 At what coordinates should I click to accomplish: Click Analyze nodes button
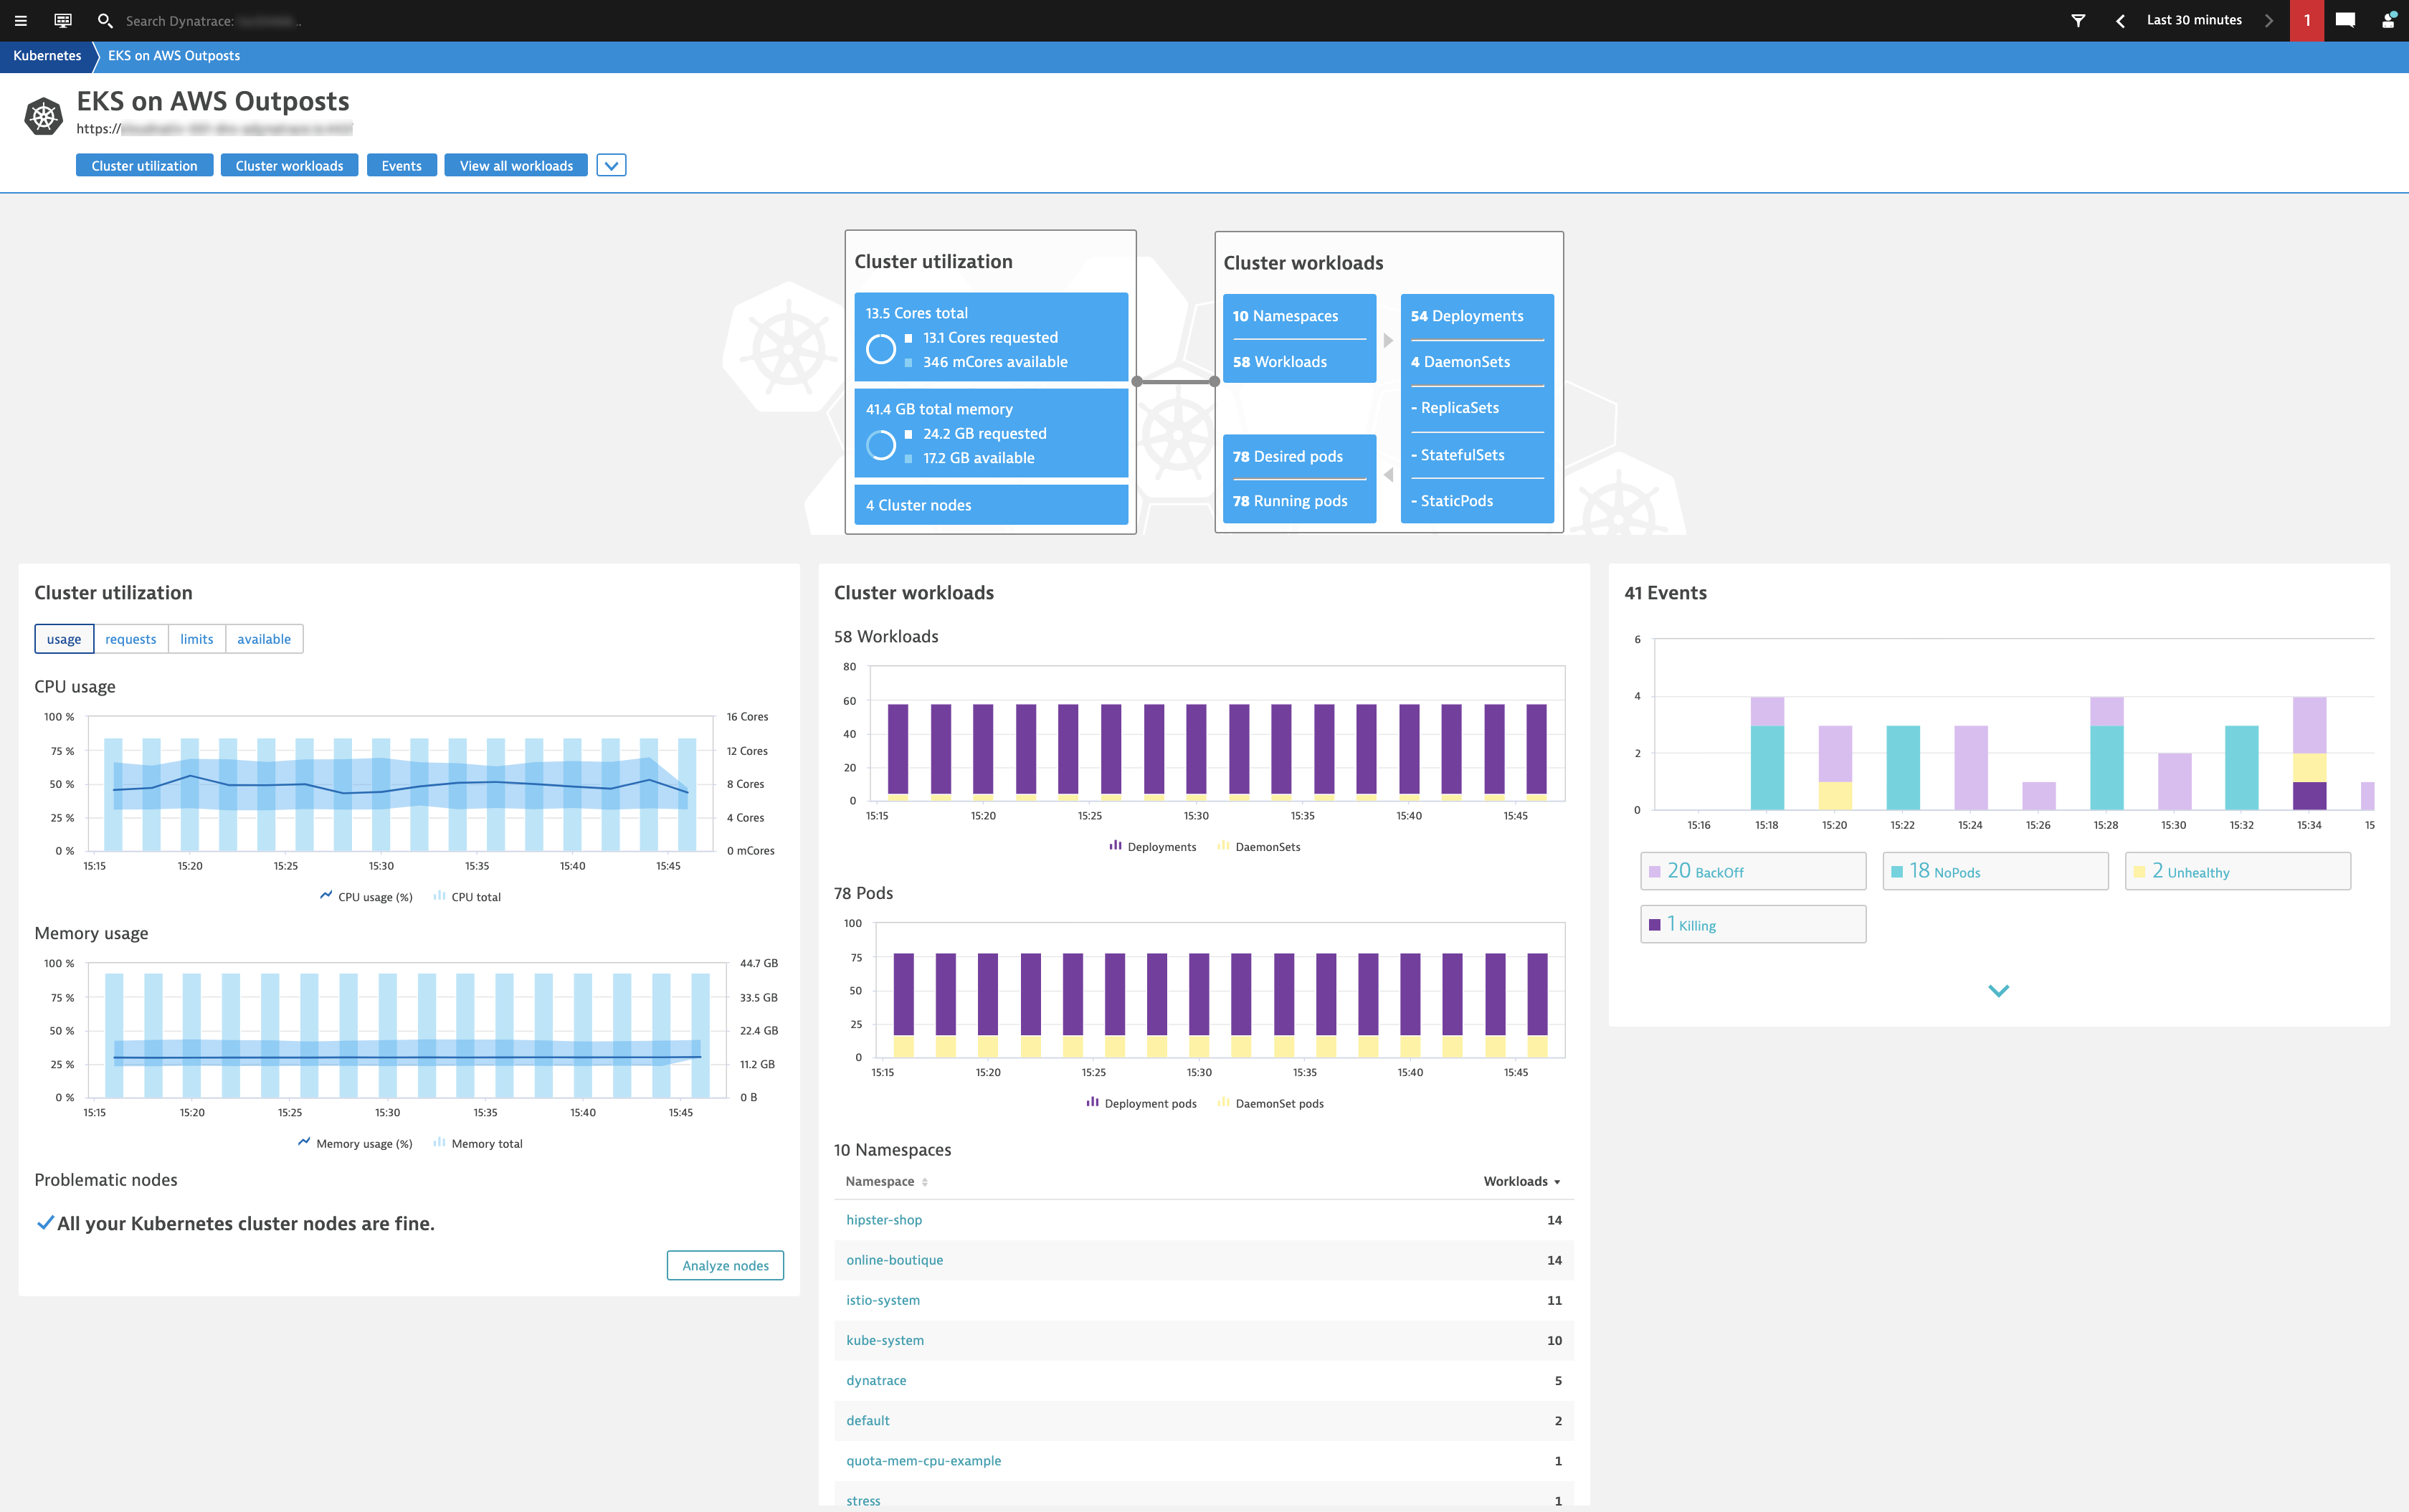[725, 1265]
